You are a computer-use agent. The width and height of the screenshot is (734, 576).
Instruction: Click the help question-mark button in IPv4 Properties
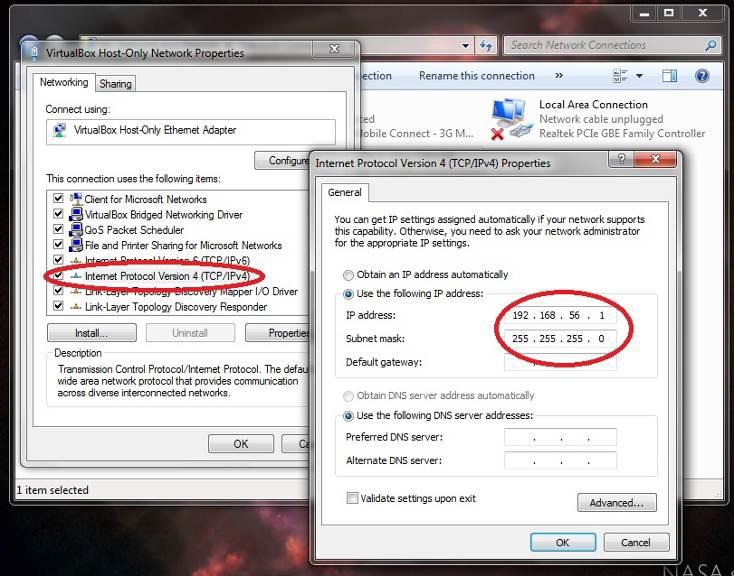[x=621, y=159]
